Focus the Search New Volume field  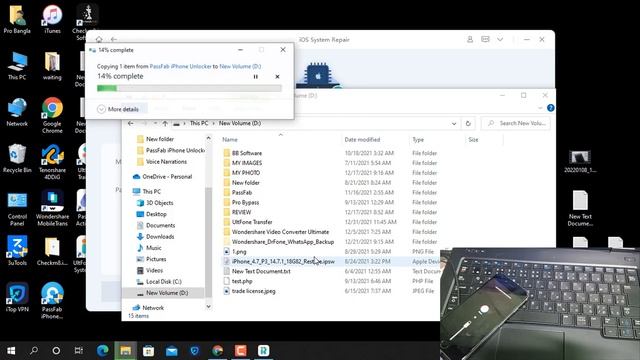click(x=516, y=123)
